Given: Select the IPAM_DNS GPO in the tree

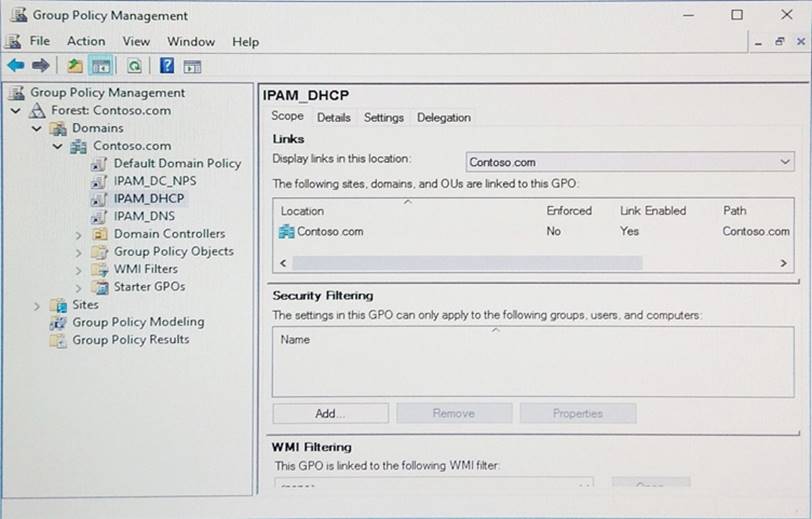Looking at the screenshot, I should pos(144,216).
